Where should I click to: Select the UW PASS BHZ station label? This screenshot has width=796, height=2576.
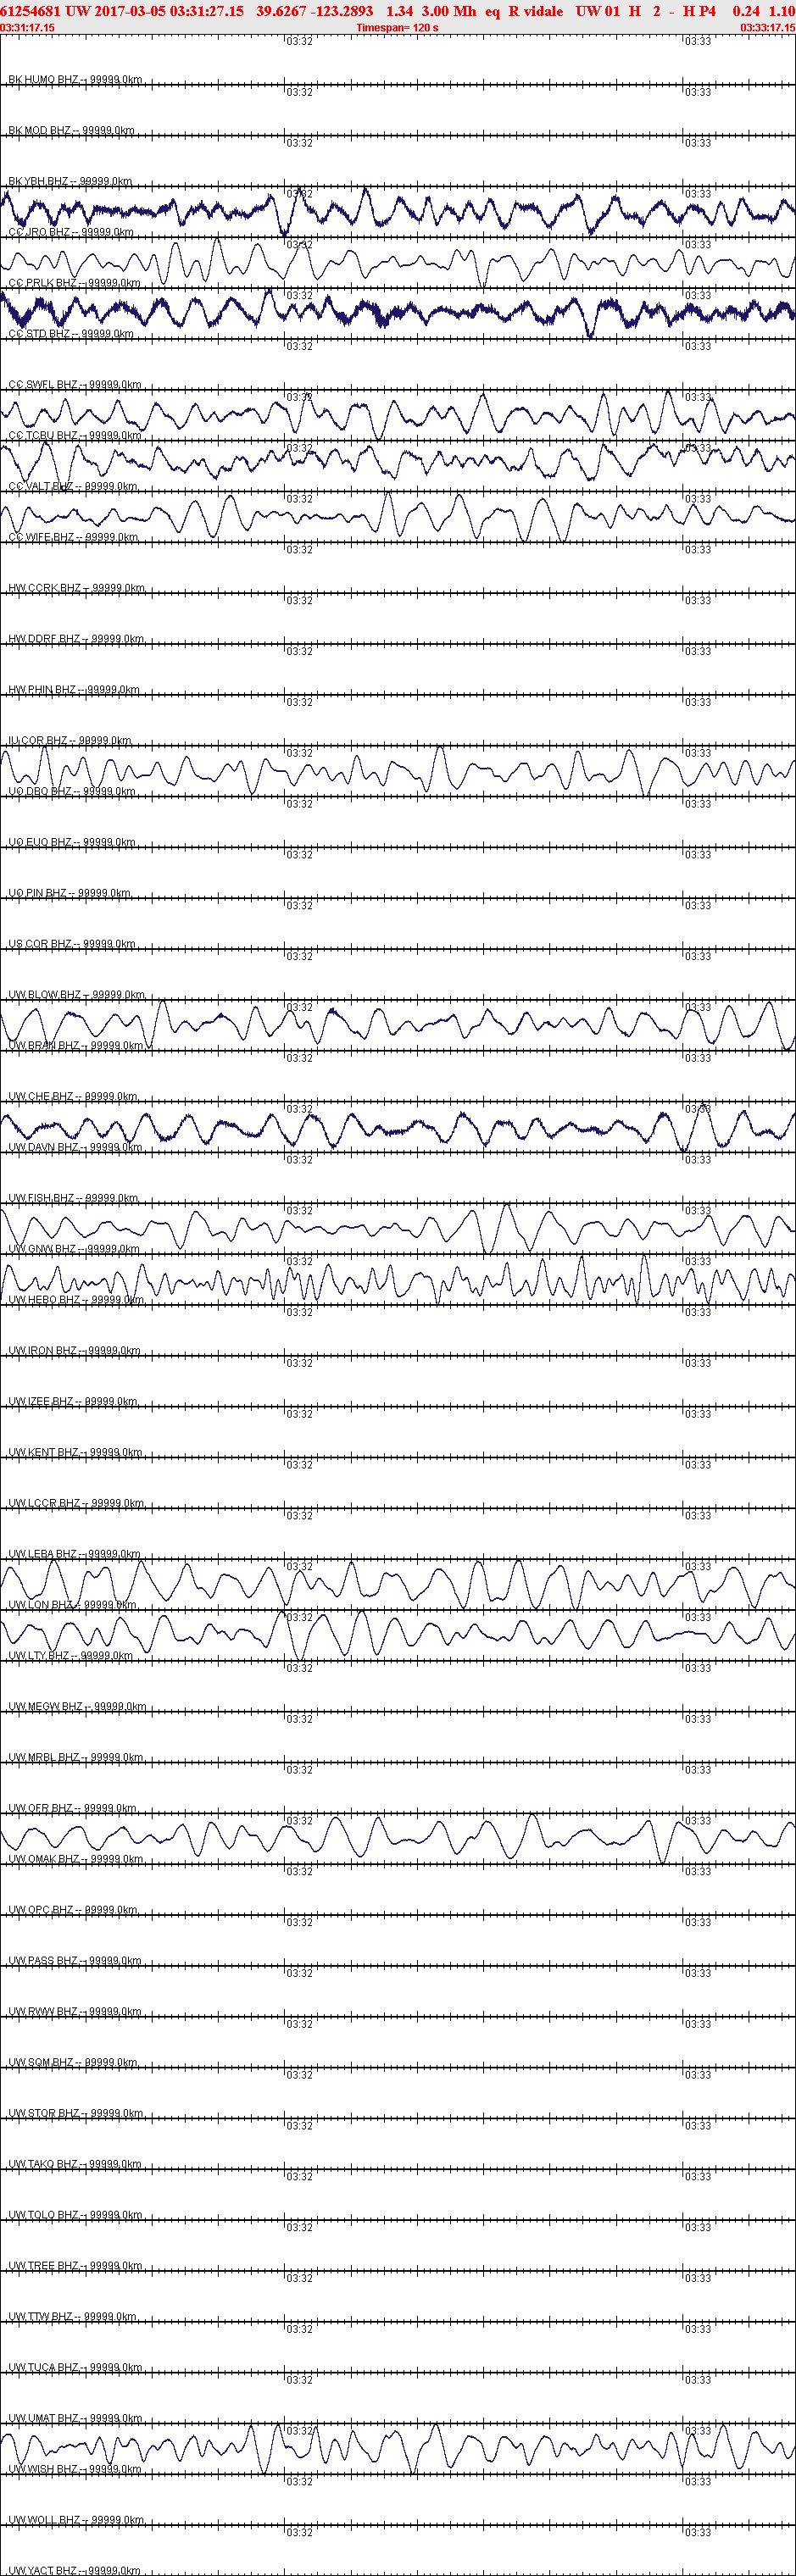75,1961
